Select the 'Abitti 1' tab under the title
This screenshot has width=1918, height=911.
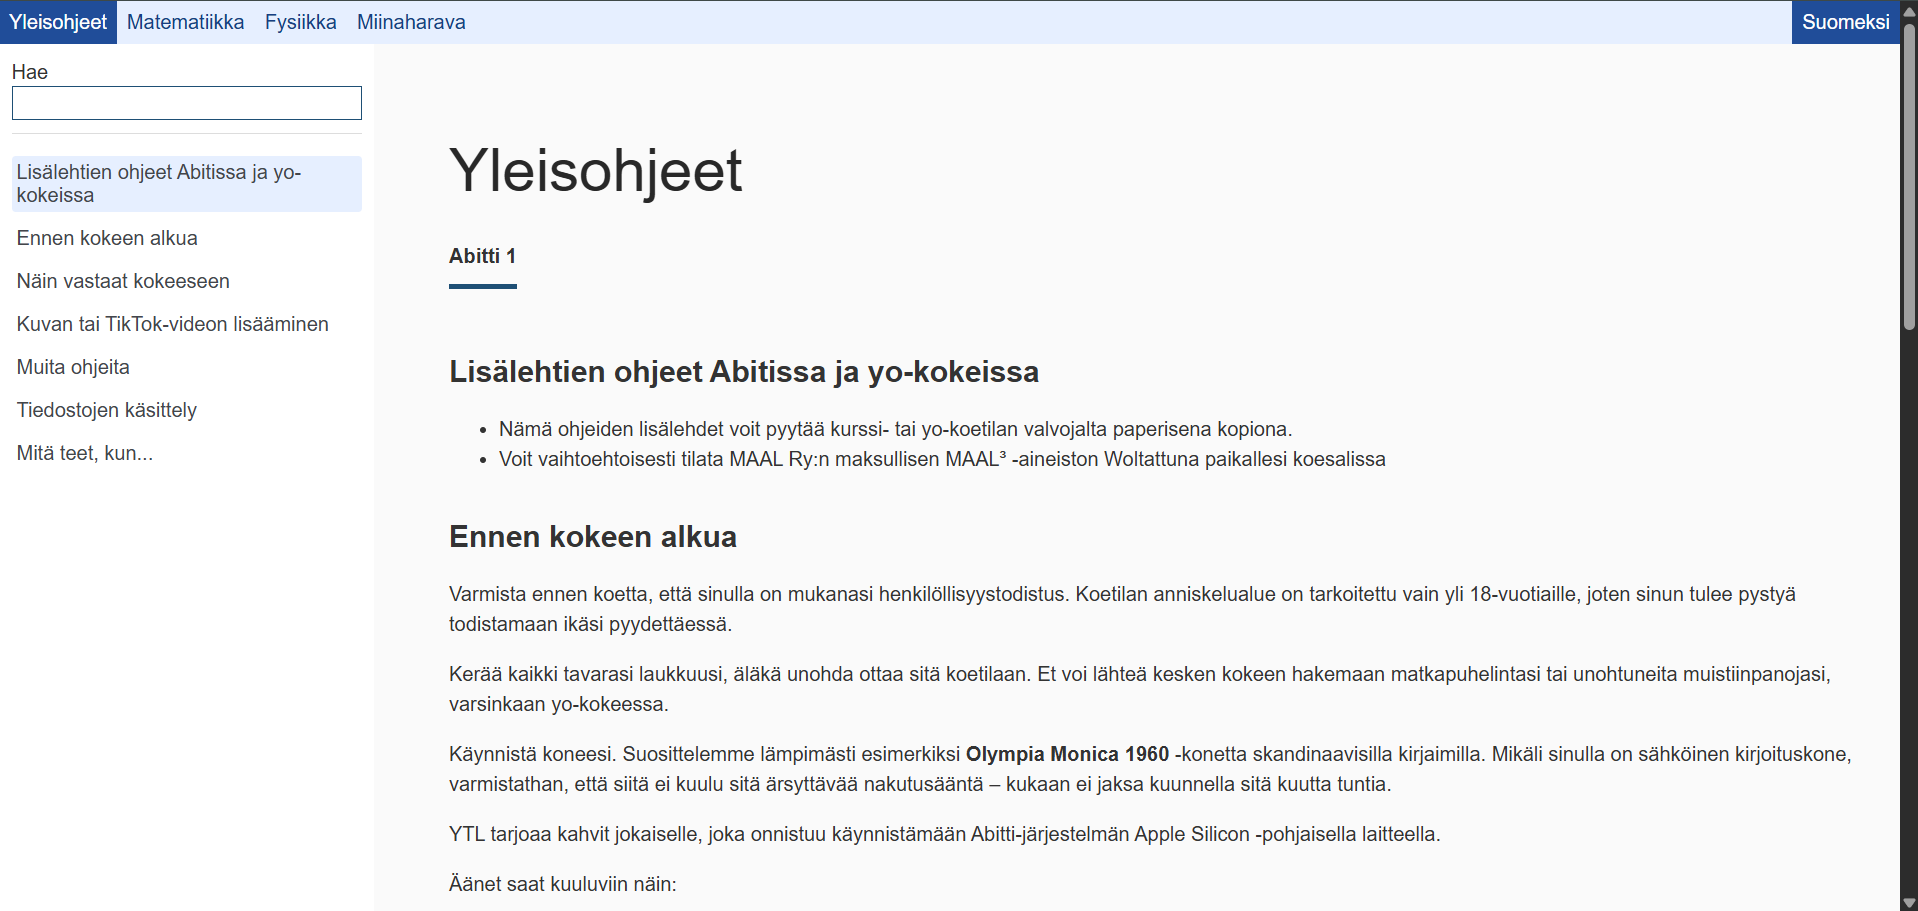point(482,257)
